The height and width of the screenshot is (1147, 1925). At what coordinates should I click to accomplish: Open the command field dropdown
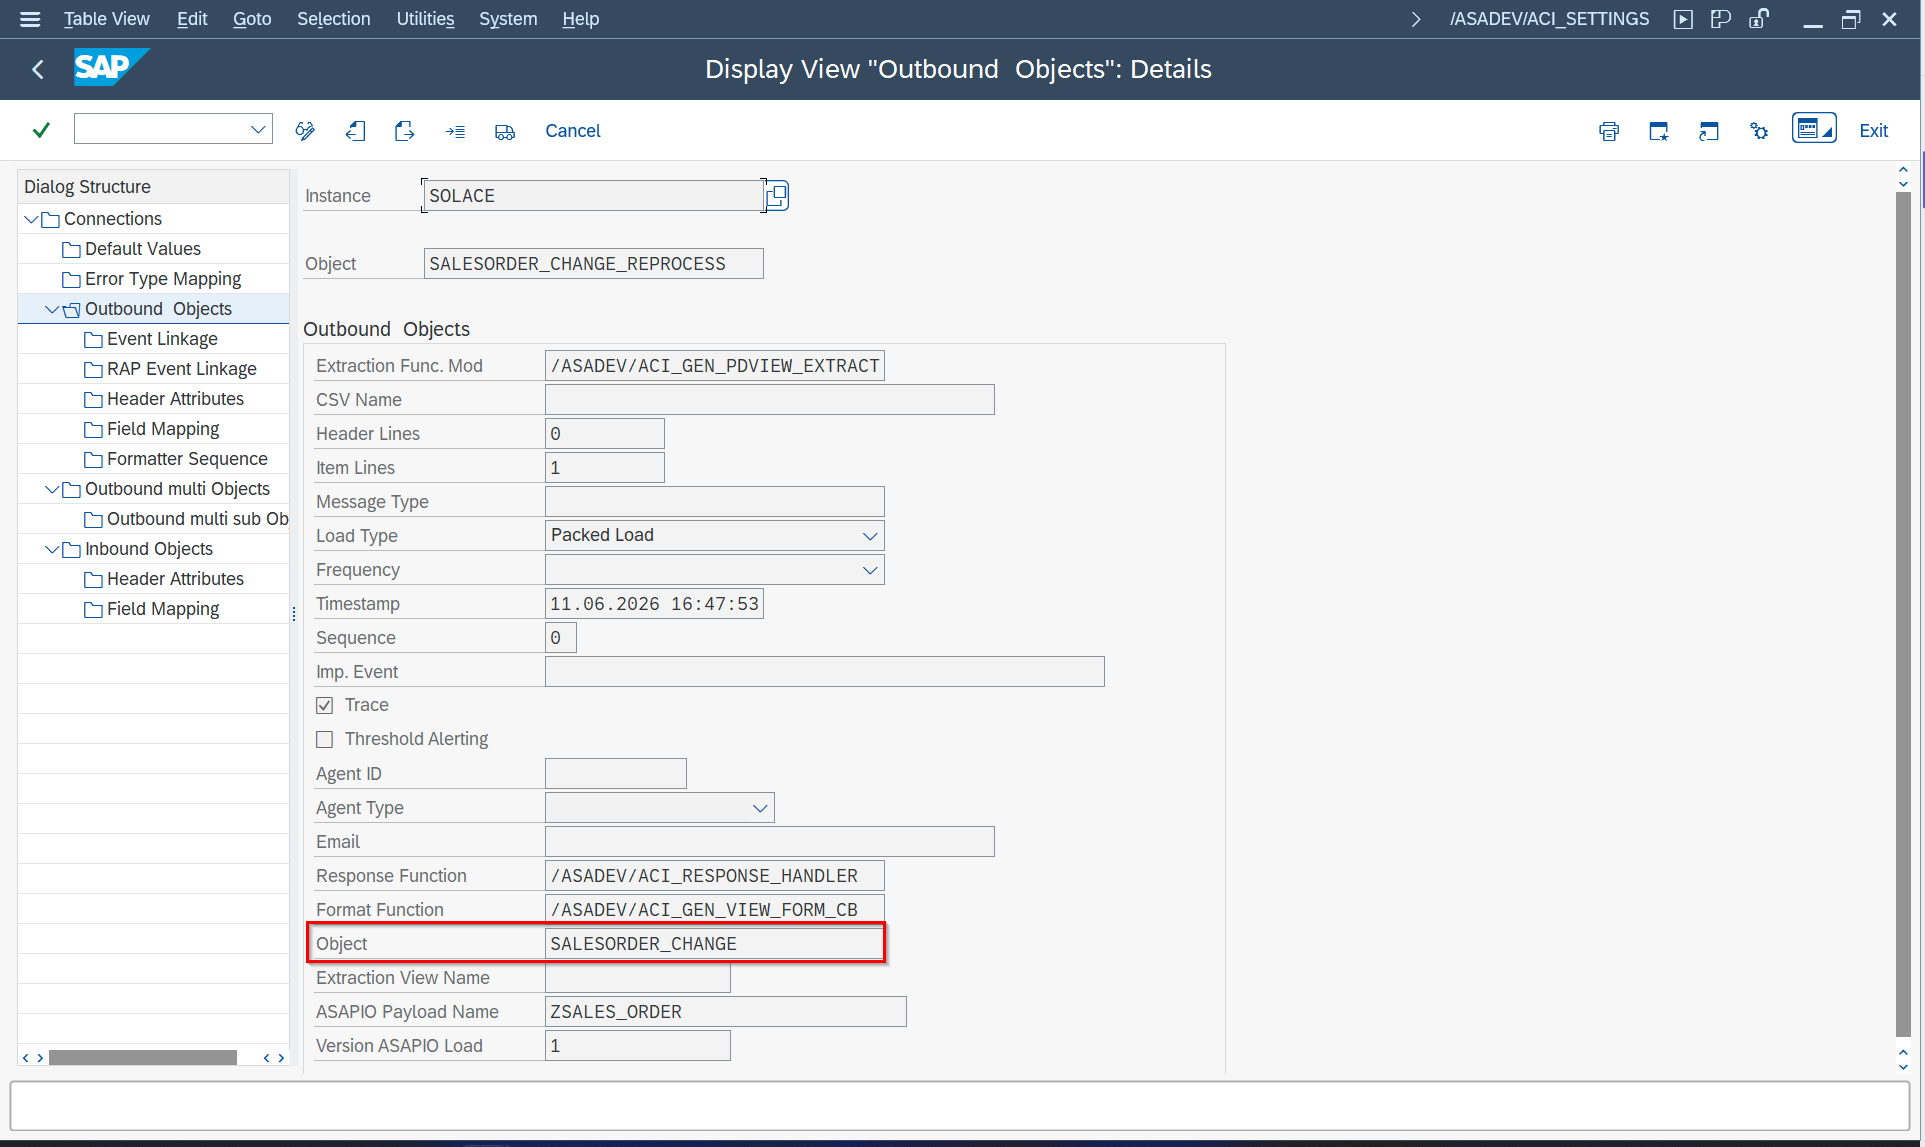pos(258,129)
